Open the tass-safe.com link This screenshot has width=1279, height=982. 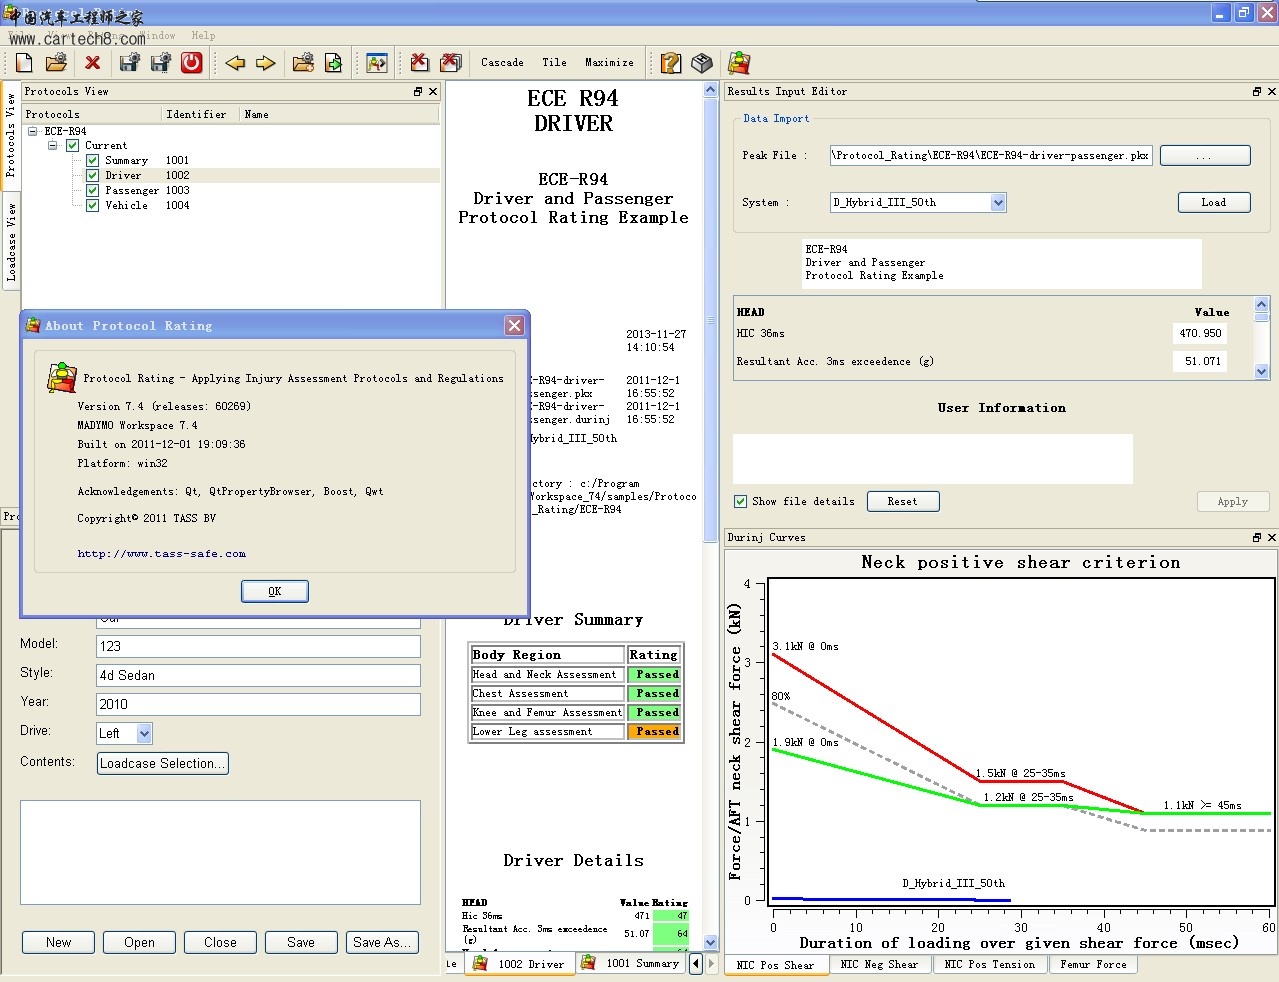162,553
